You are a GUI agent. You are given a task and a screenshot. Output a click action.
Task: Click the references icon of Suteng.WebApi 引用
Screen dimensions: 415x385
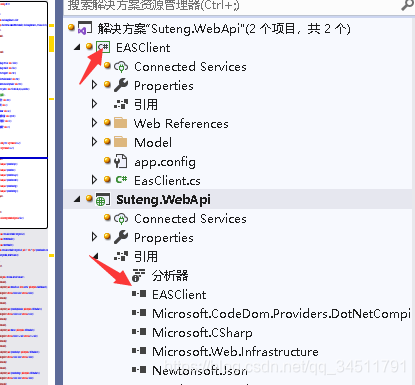pos(121,256)
